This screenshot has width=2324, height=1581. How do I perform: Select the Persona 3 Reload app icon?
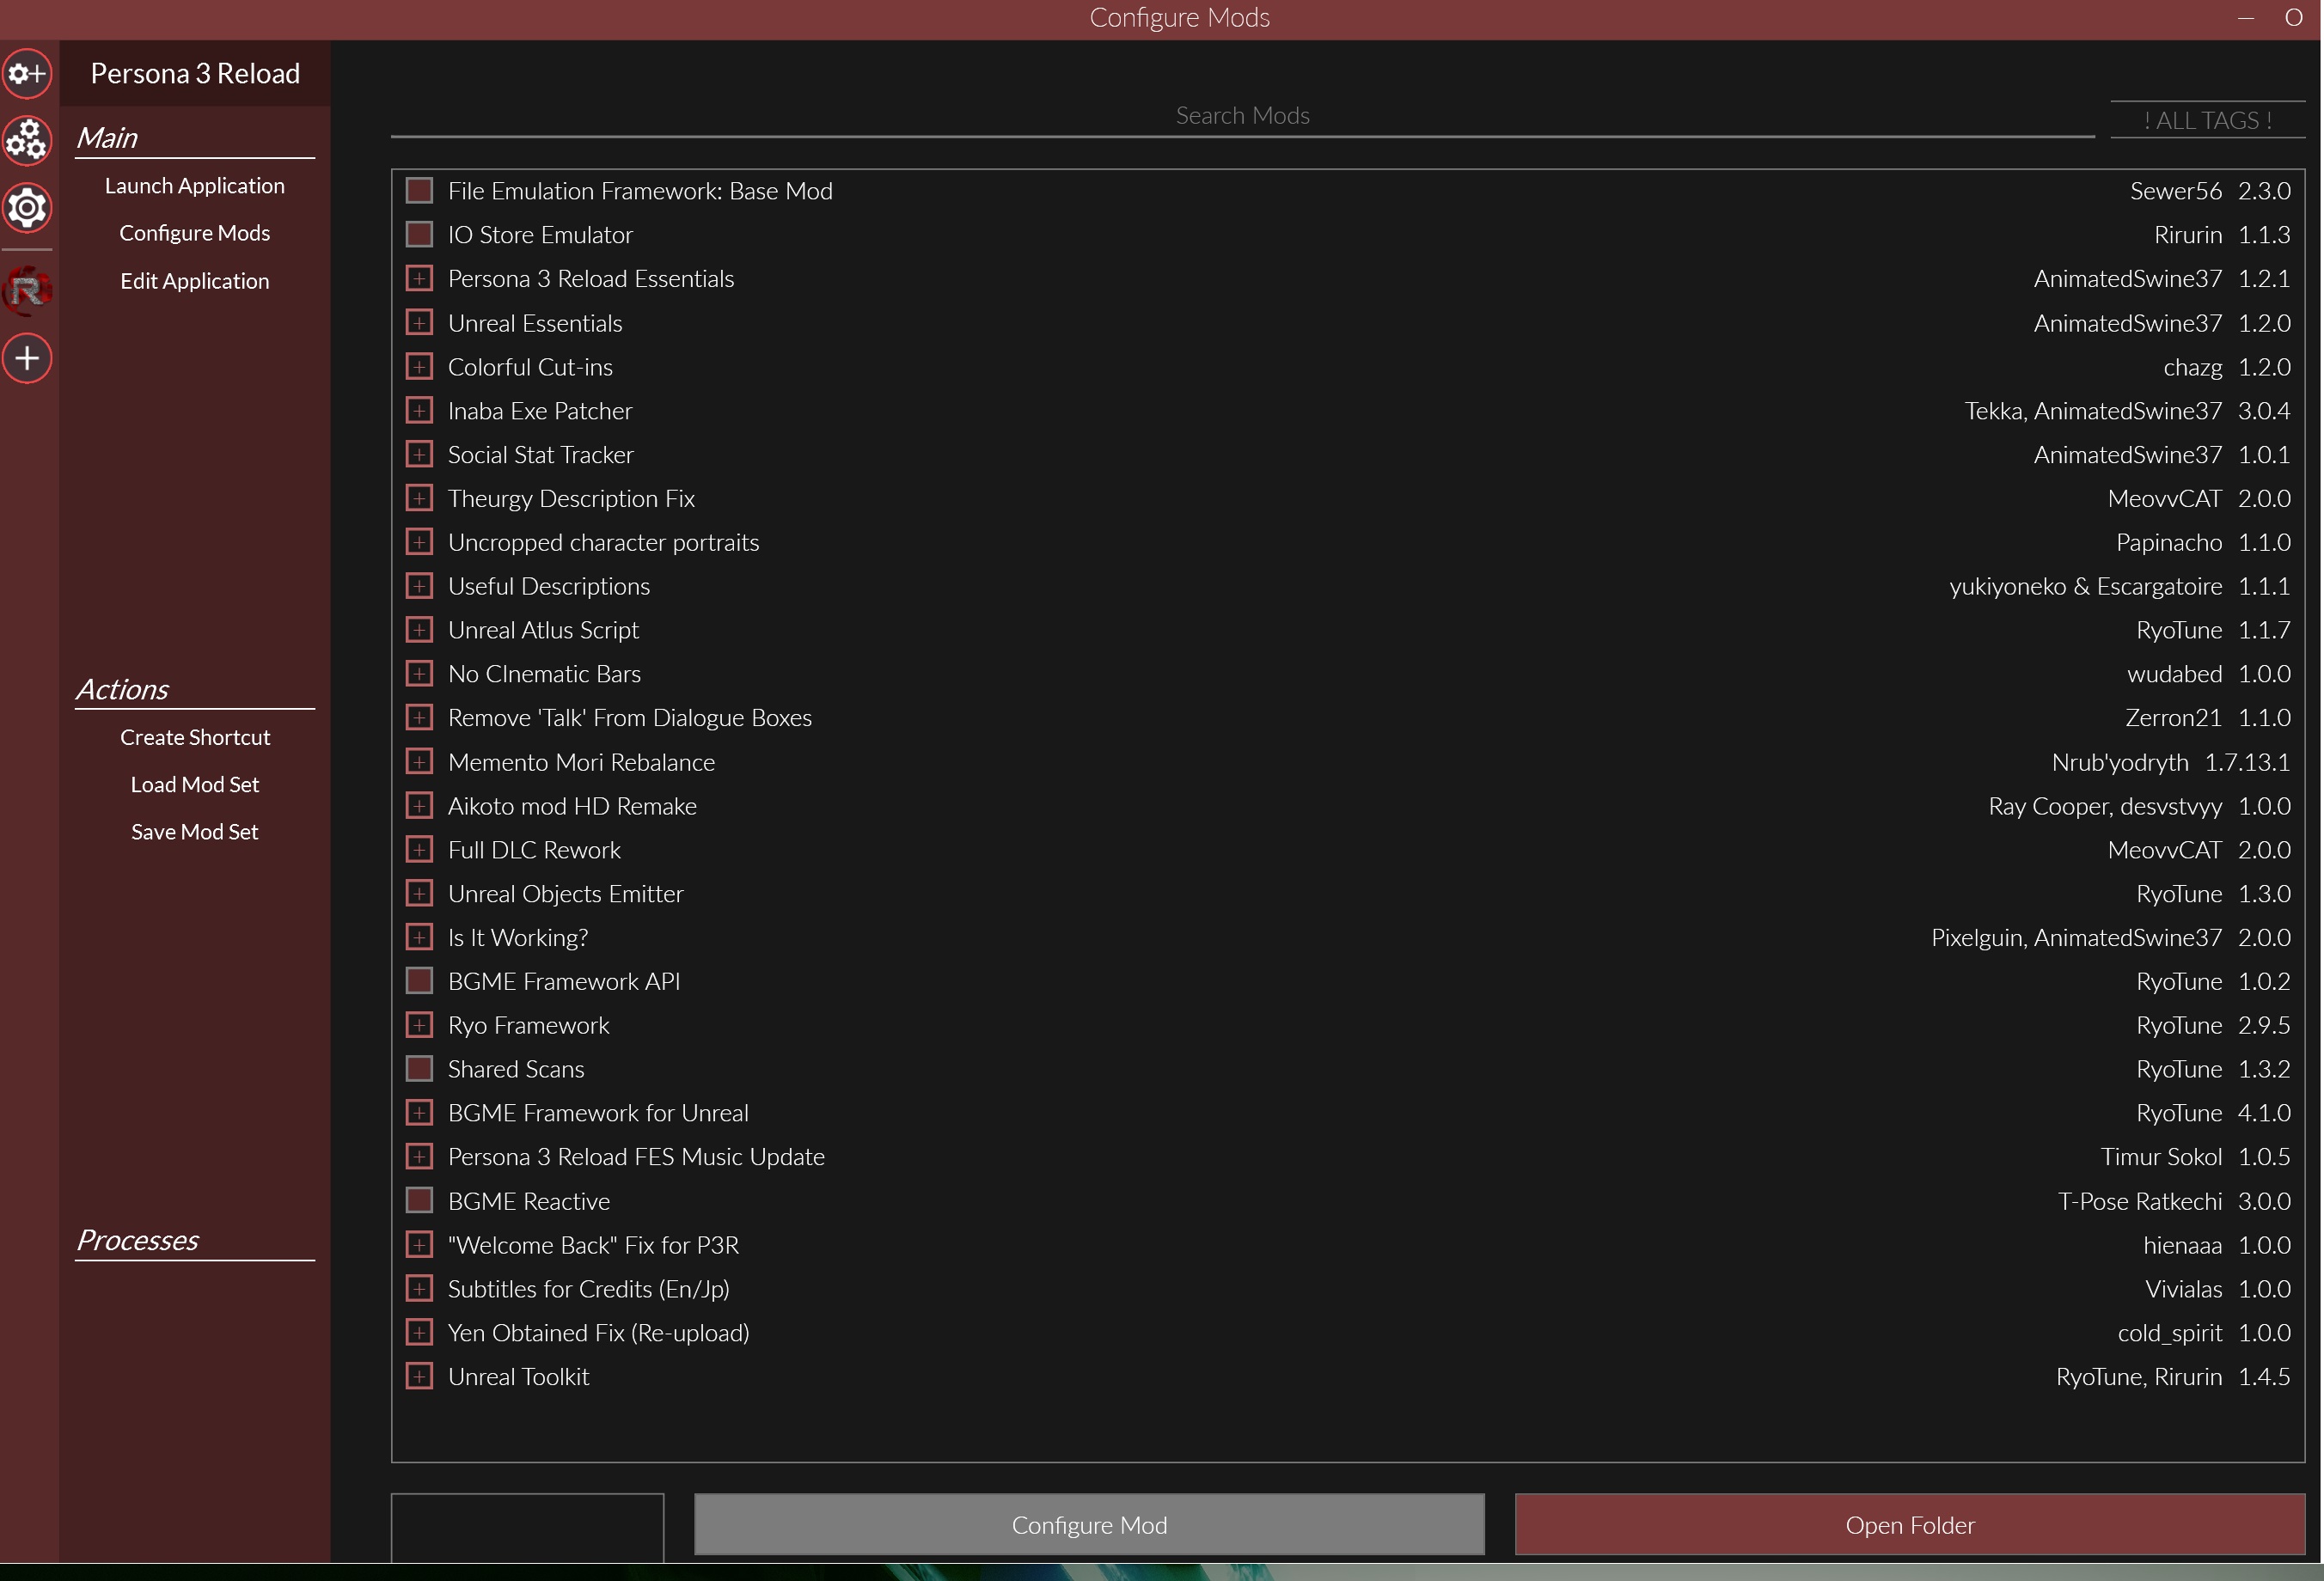(27, 291)
